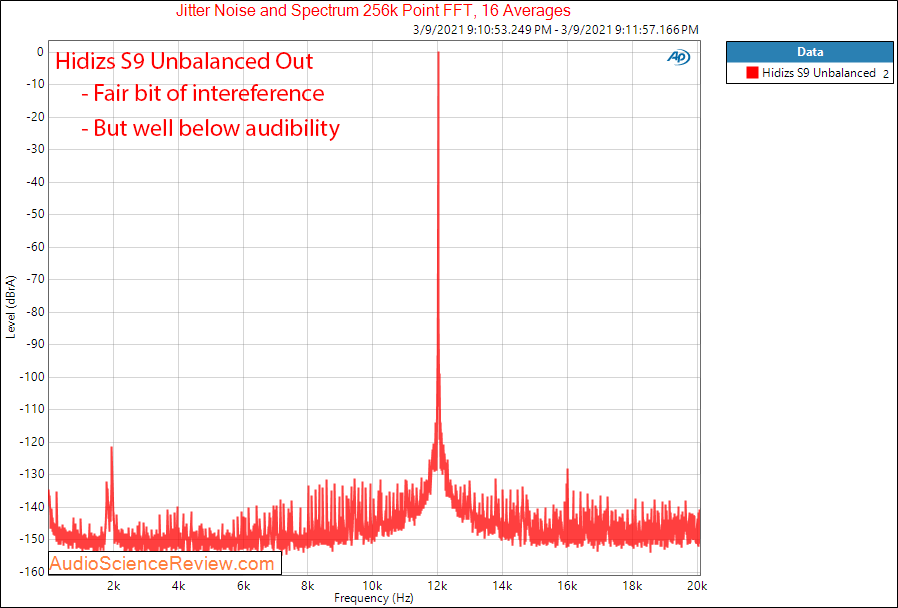Click the 2k frequency tick label
Viewport: 898px width, 608px height.
(113, 586)
